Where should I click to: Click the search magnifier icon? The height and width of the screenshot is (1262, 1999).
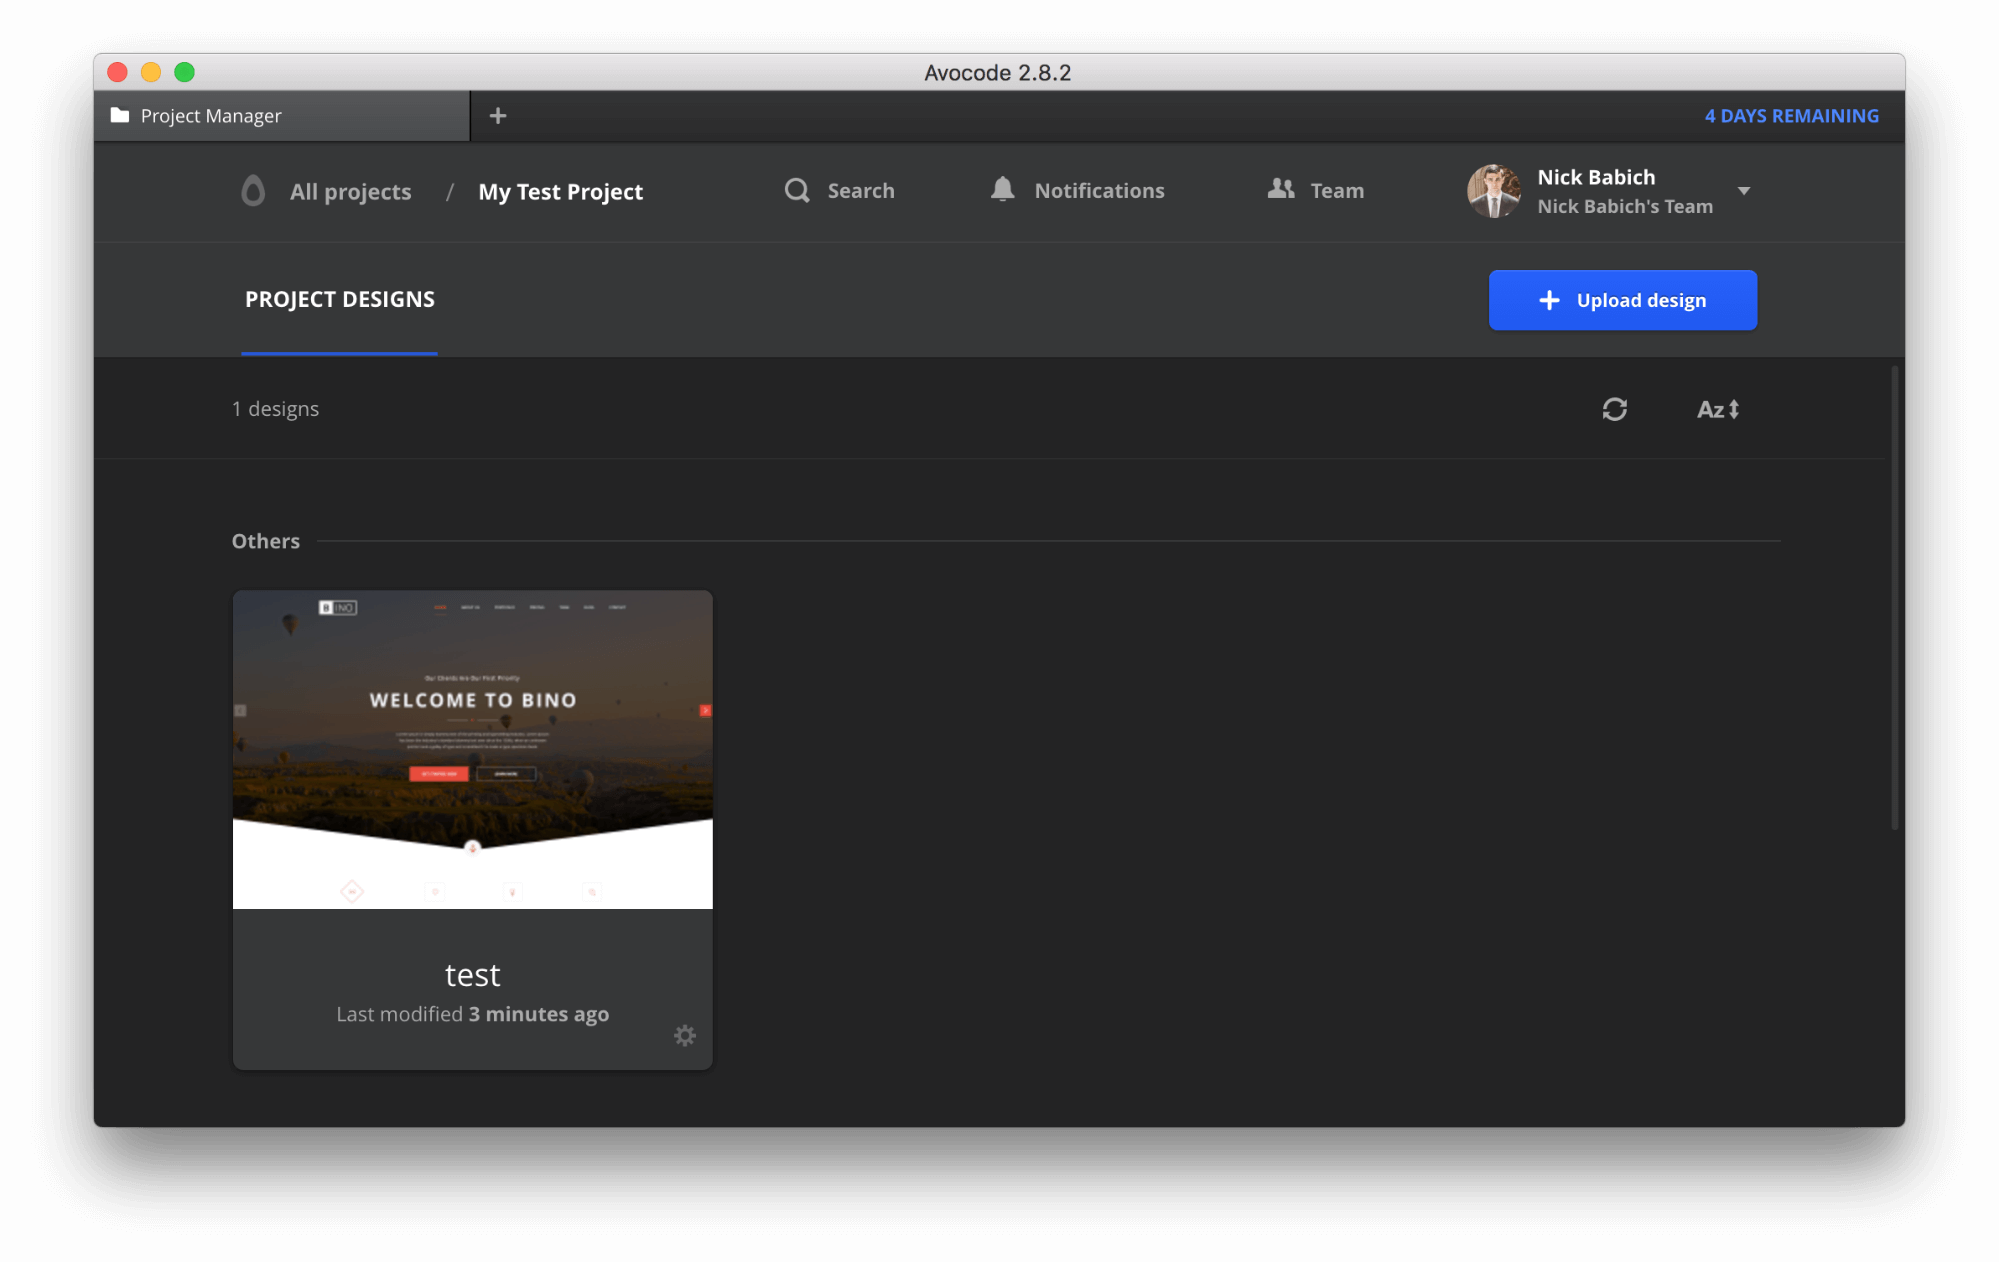(x=796, y=191)
